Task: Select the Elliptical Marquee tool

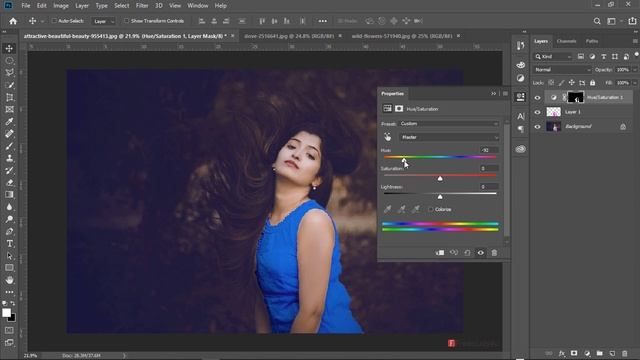Action: click(9, 61)
